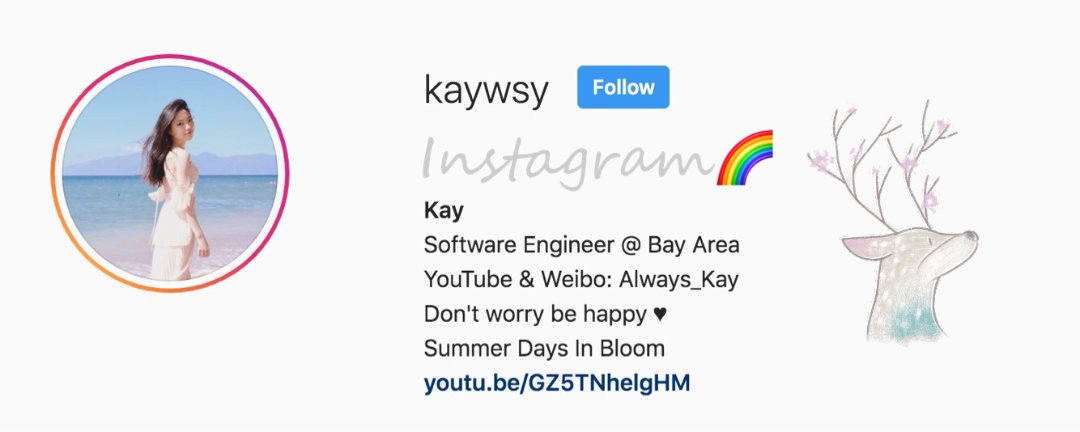Click the deer's nose in illustration
This screenshot has height=432, width=1080.
(x=970, y=236)
